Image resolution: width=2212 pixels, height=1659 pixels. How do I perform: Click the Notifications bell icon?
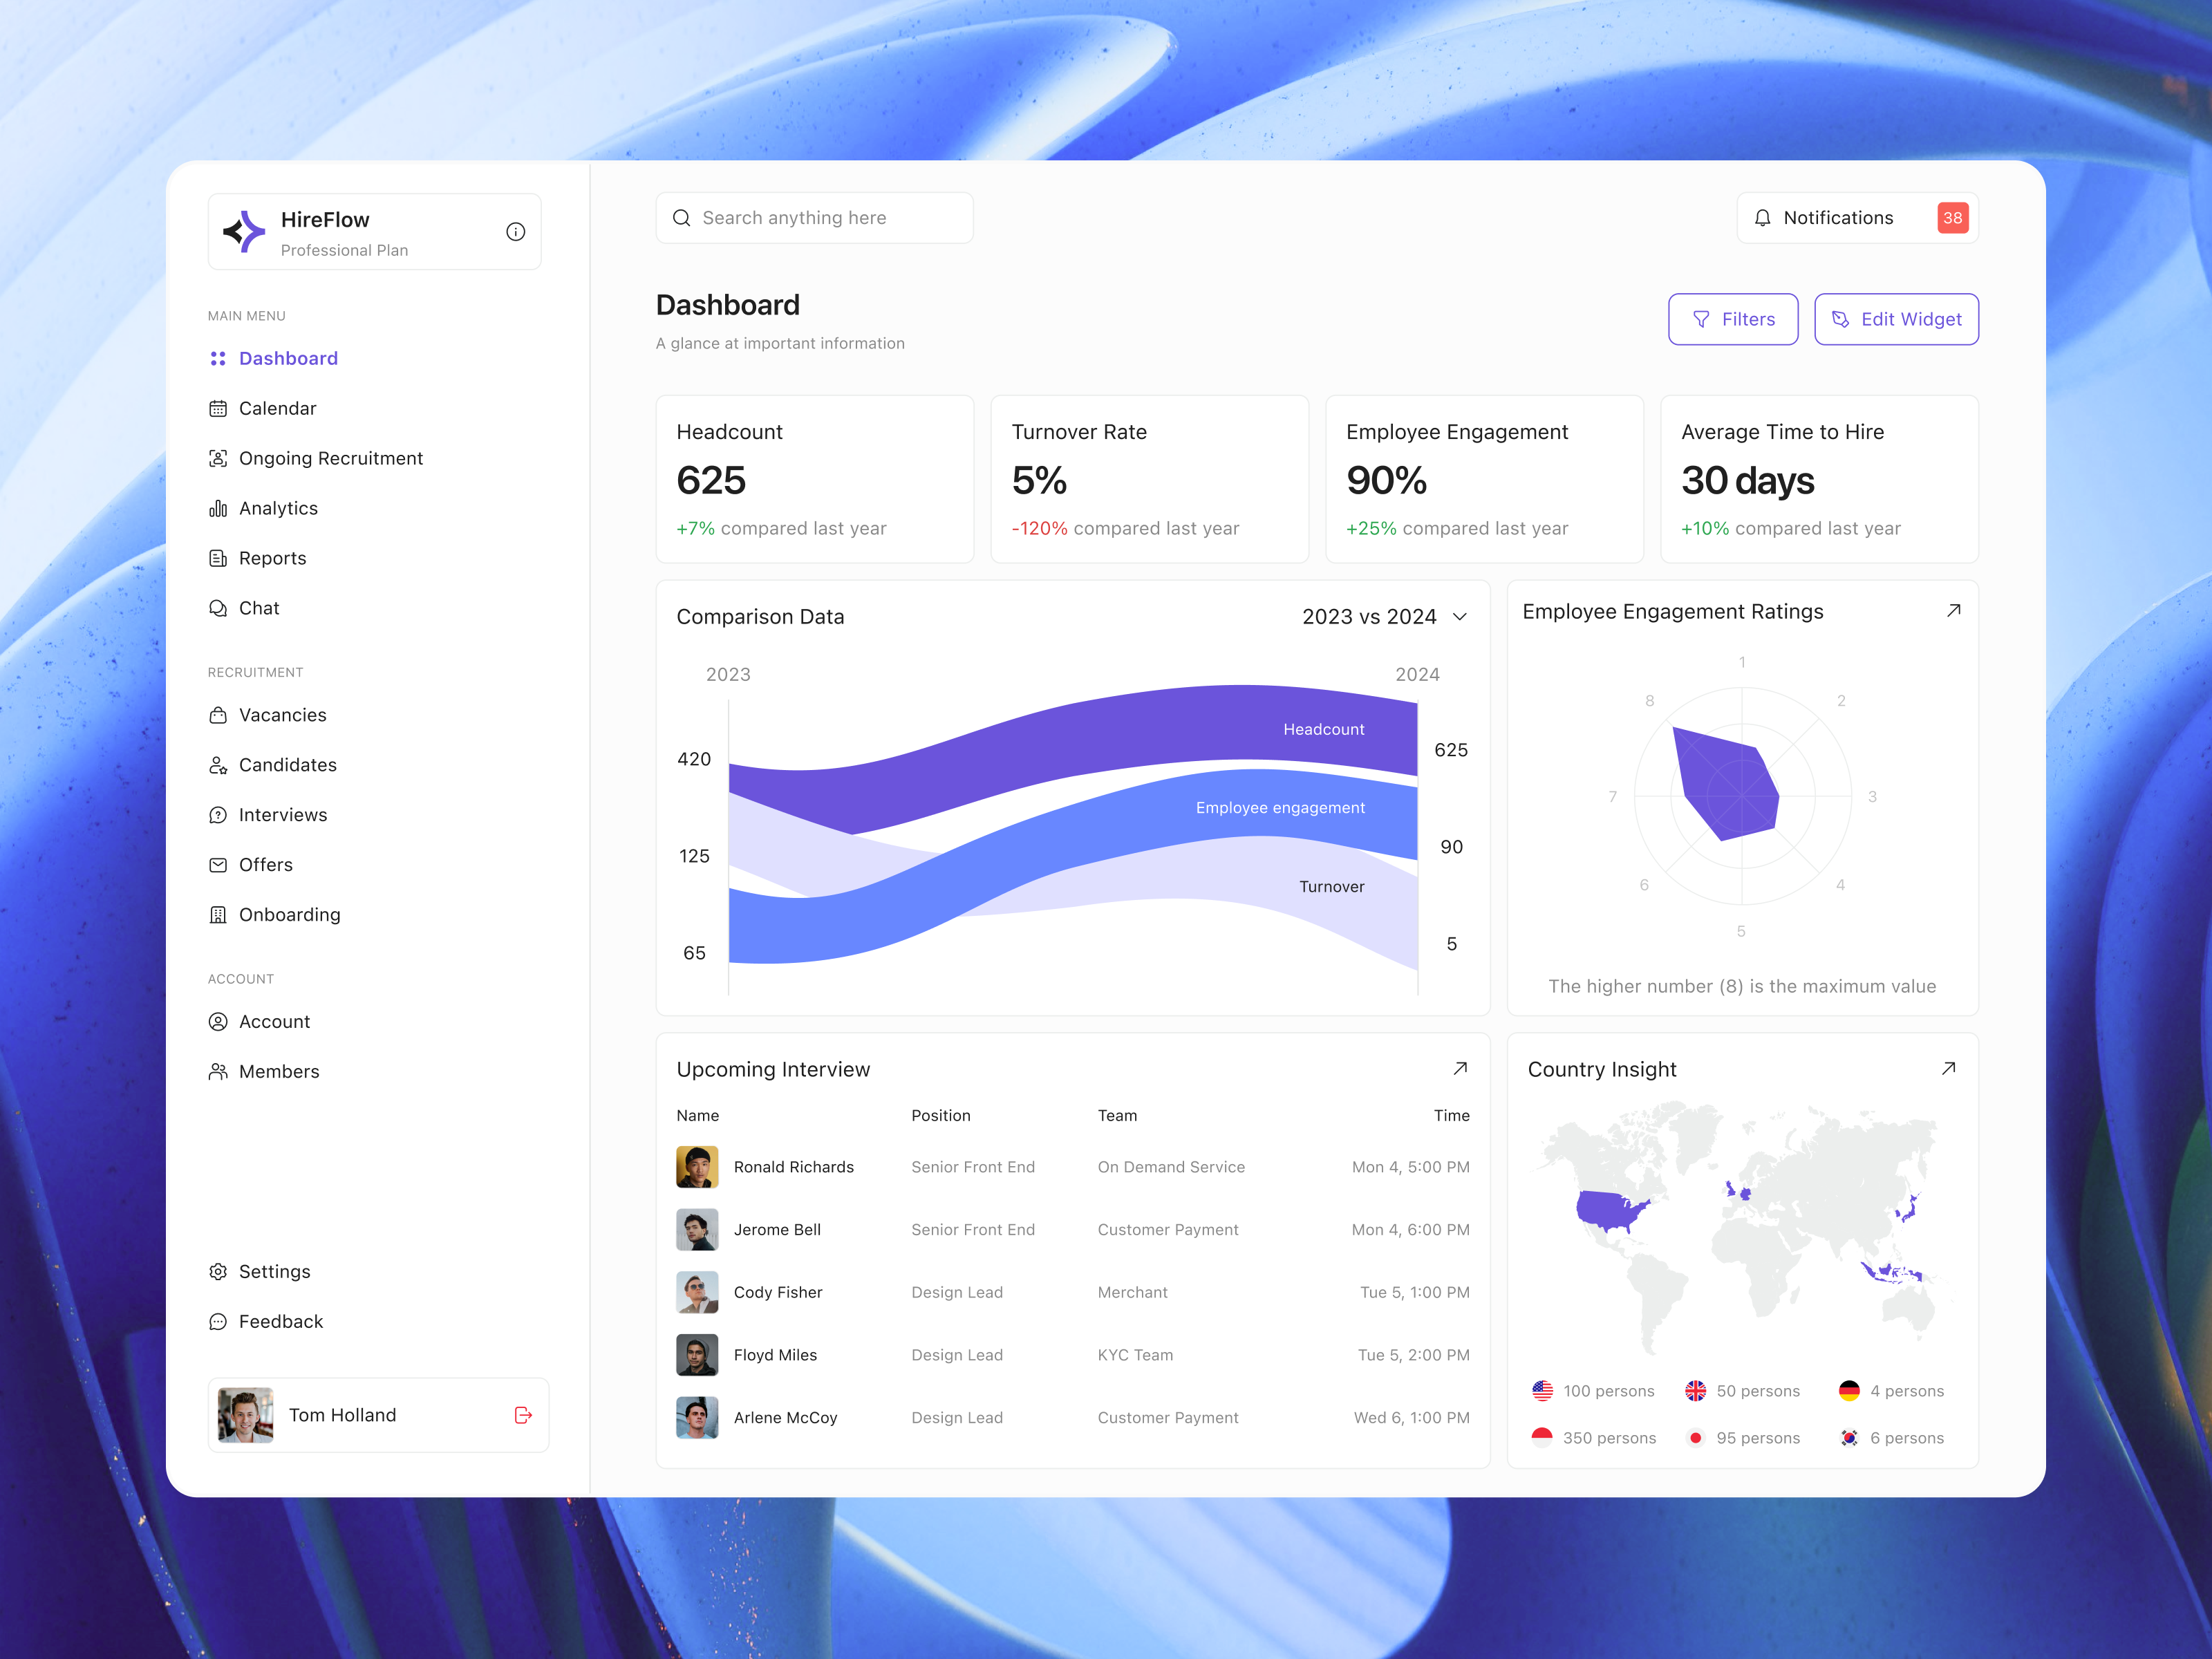coord(1763,218)
